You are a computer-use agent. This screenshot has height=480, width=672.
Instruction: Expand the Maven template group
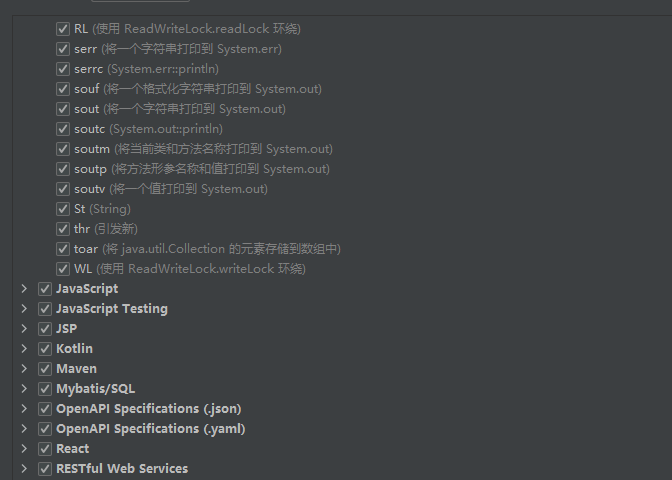[24, 369]
